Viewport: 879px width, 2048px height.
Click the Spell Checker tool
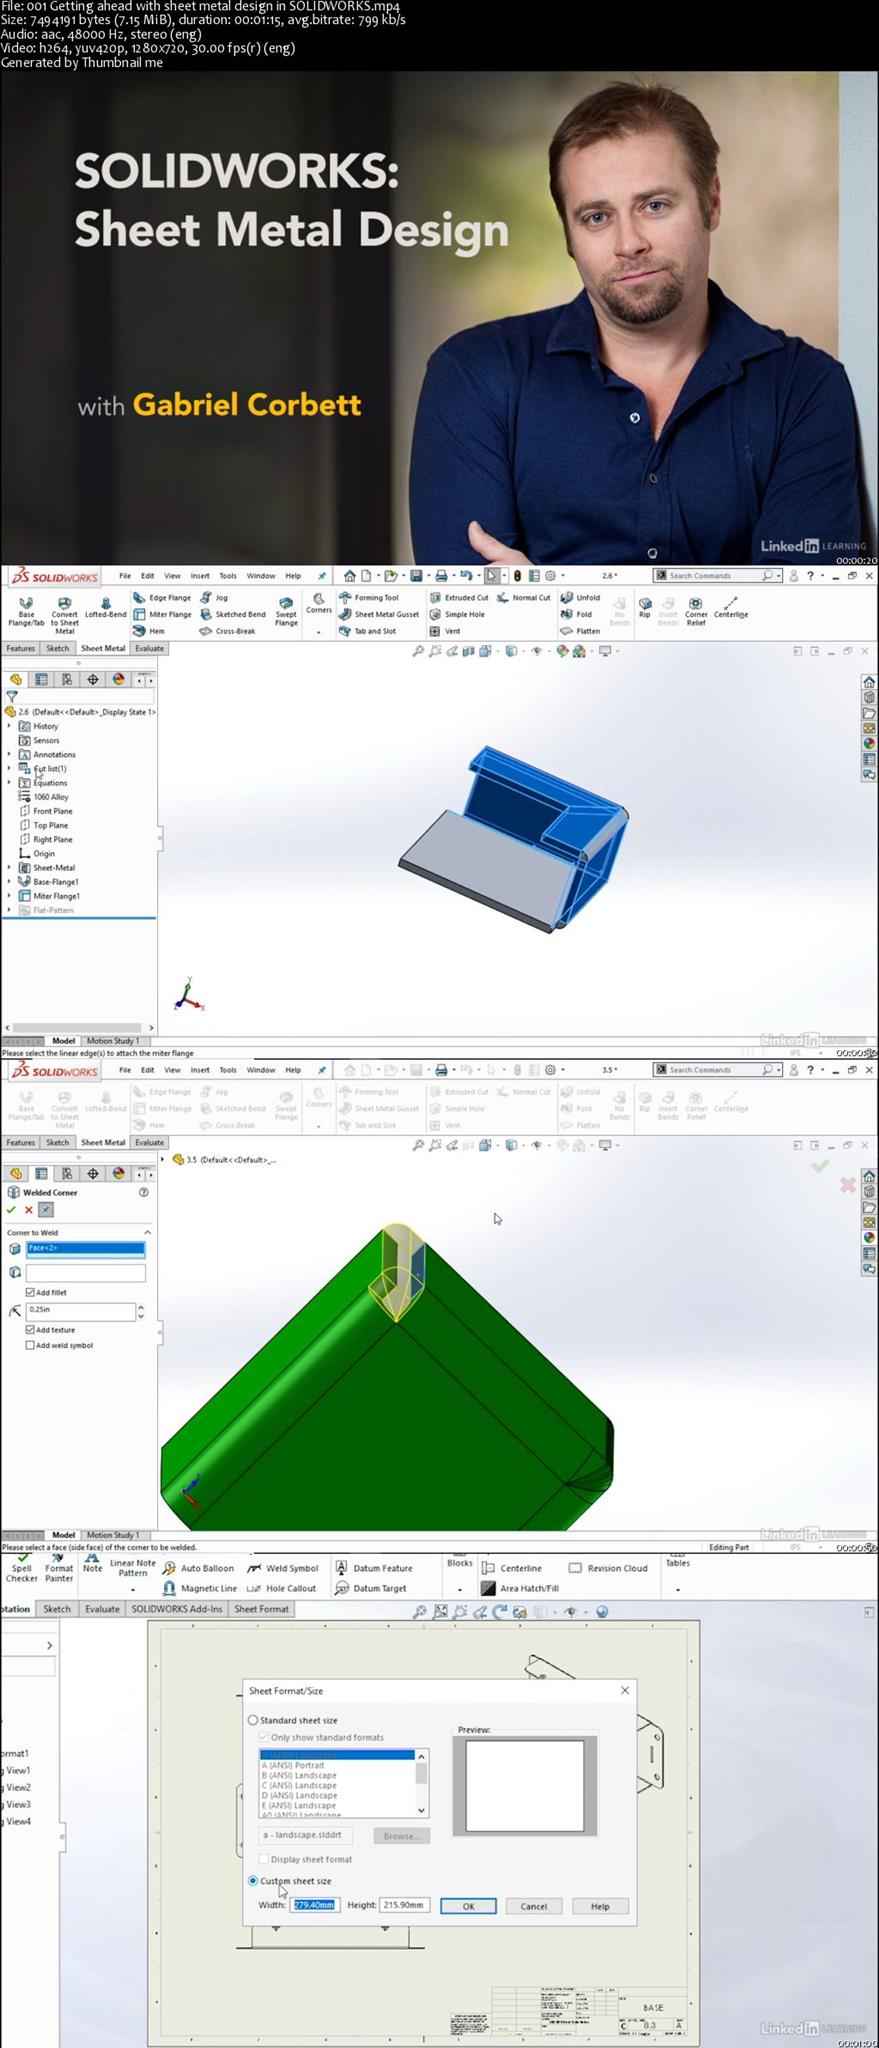click(22, 1570)
